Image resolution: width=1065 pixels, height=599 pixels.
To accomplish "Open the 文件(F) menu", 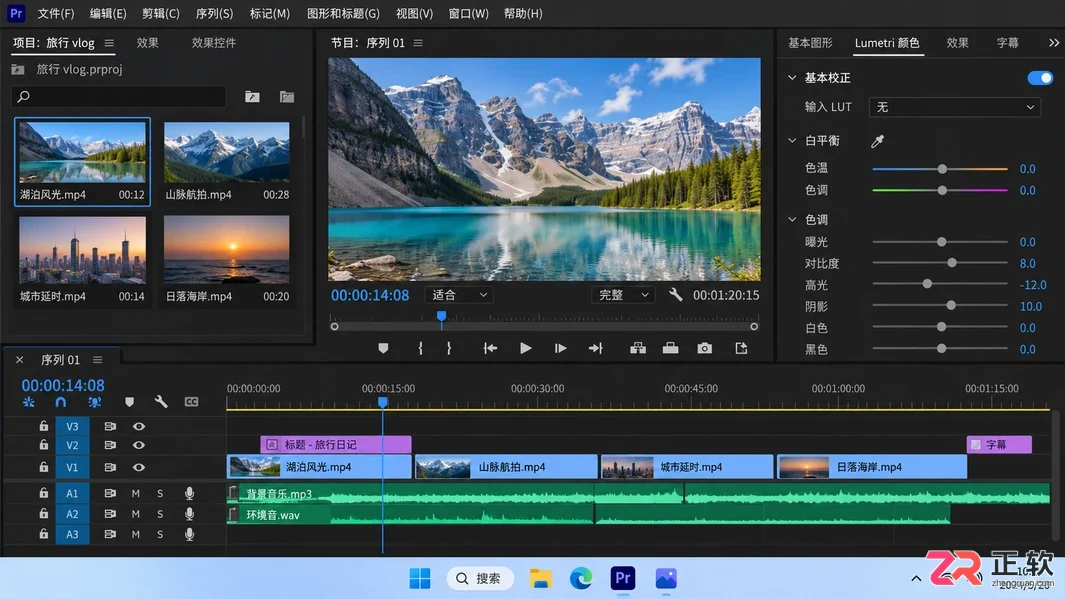I will click(x=56, y=14).
